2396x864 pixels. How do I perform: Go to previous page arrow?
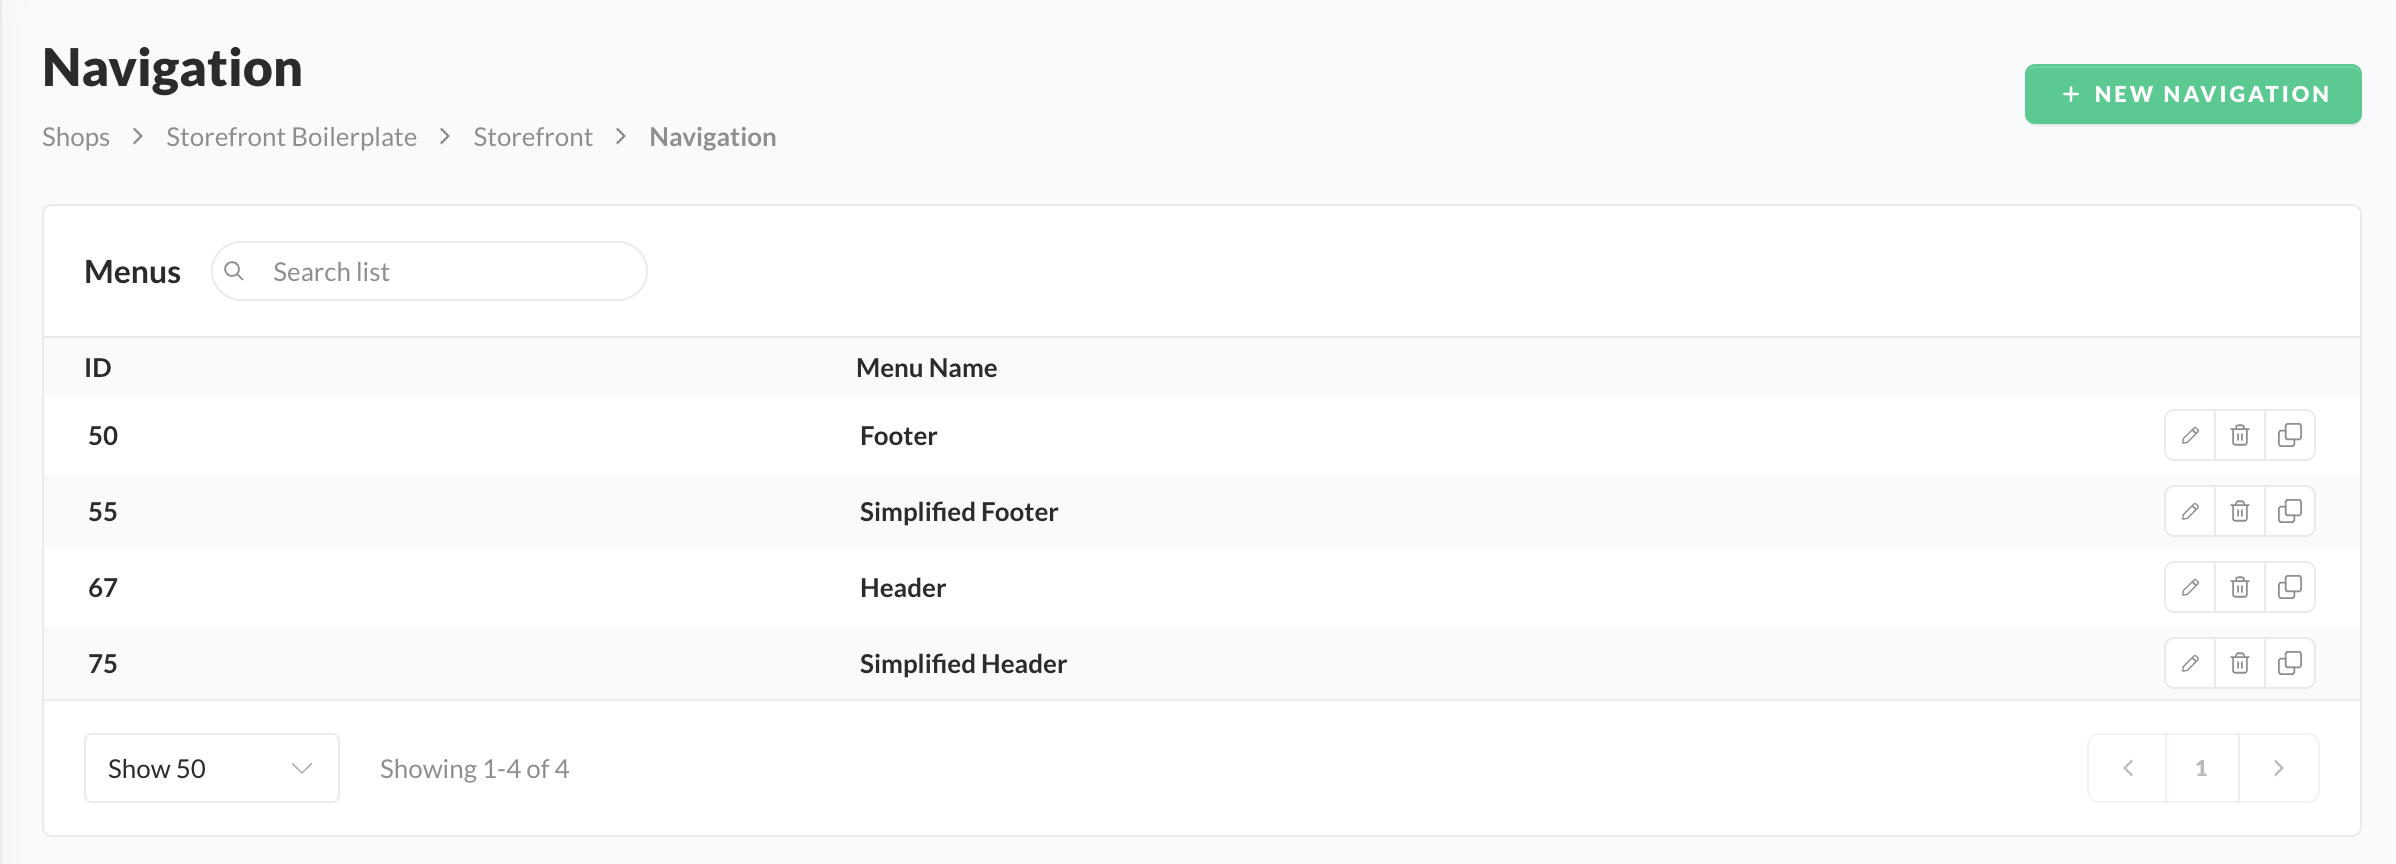(2128, 768)
